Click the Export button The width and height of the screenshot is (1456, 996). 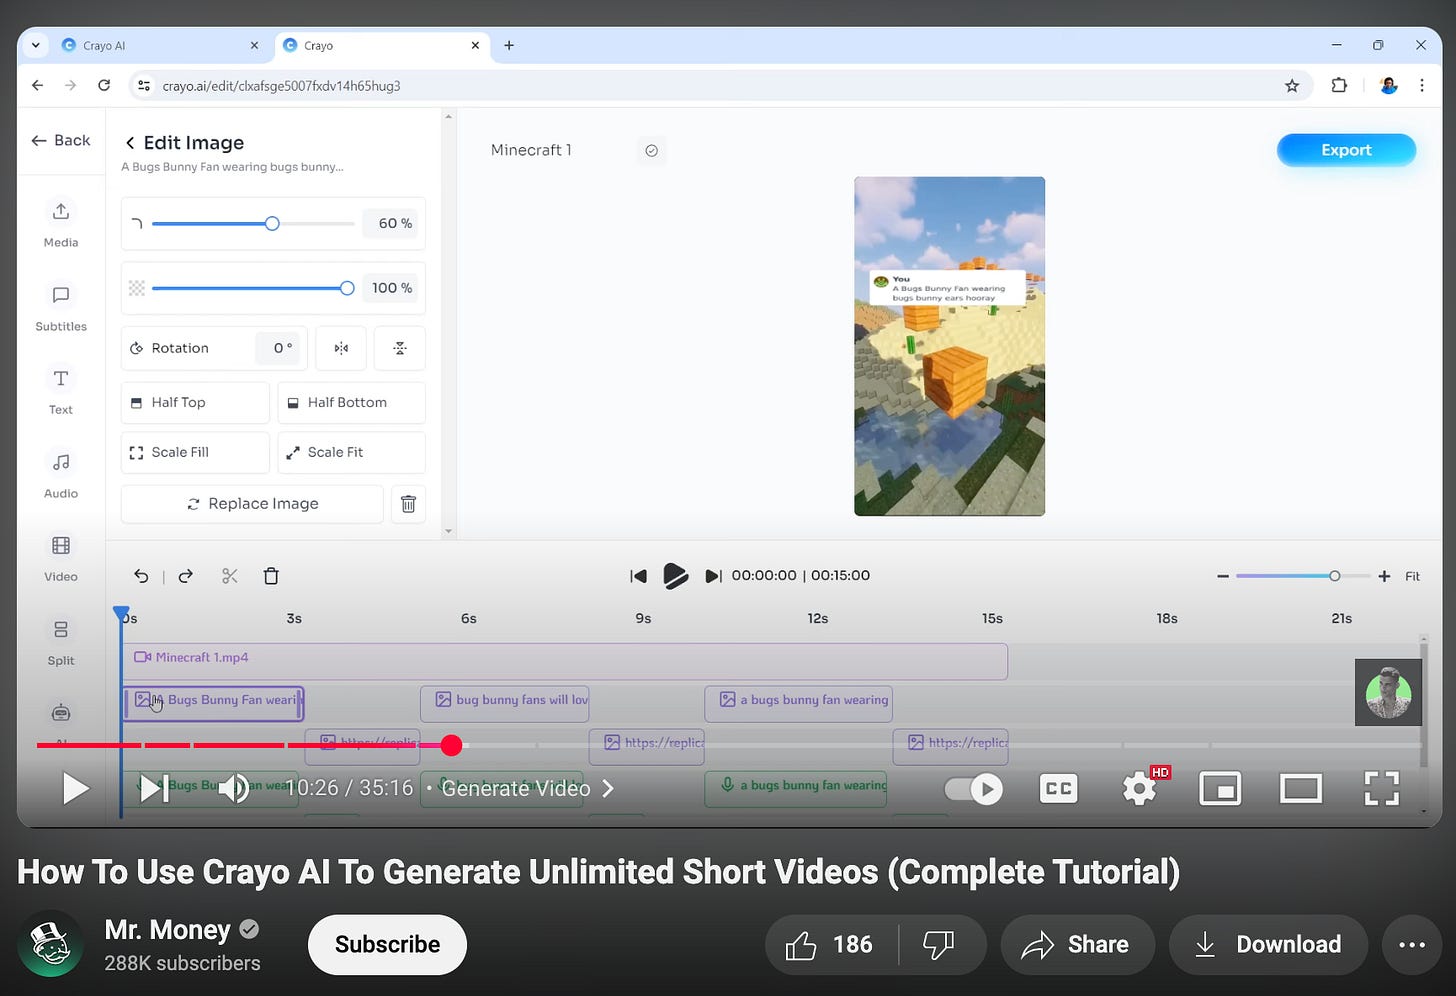pyautogui.click(x=1346, y=150)
